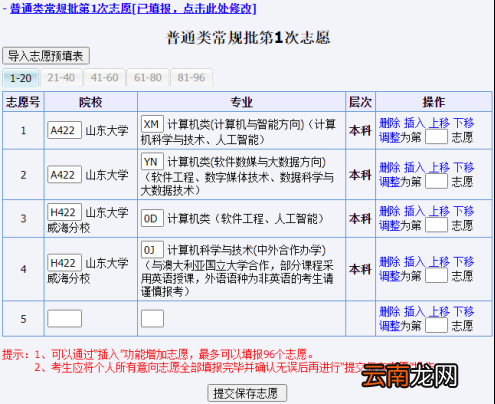Image resolution: width=495 pixels, height=404 pixels.
Task: Click 插入 for choice 2
Action: (x=414, y=167)
